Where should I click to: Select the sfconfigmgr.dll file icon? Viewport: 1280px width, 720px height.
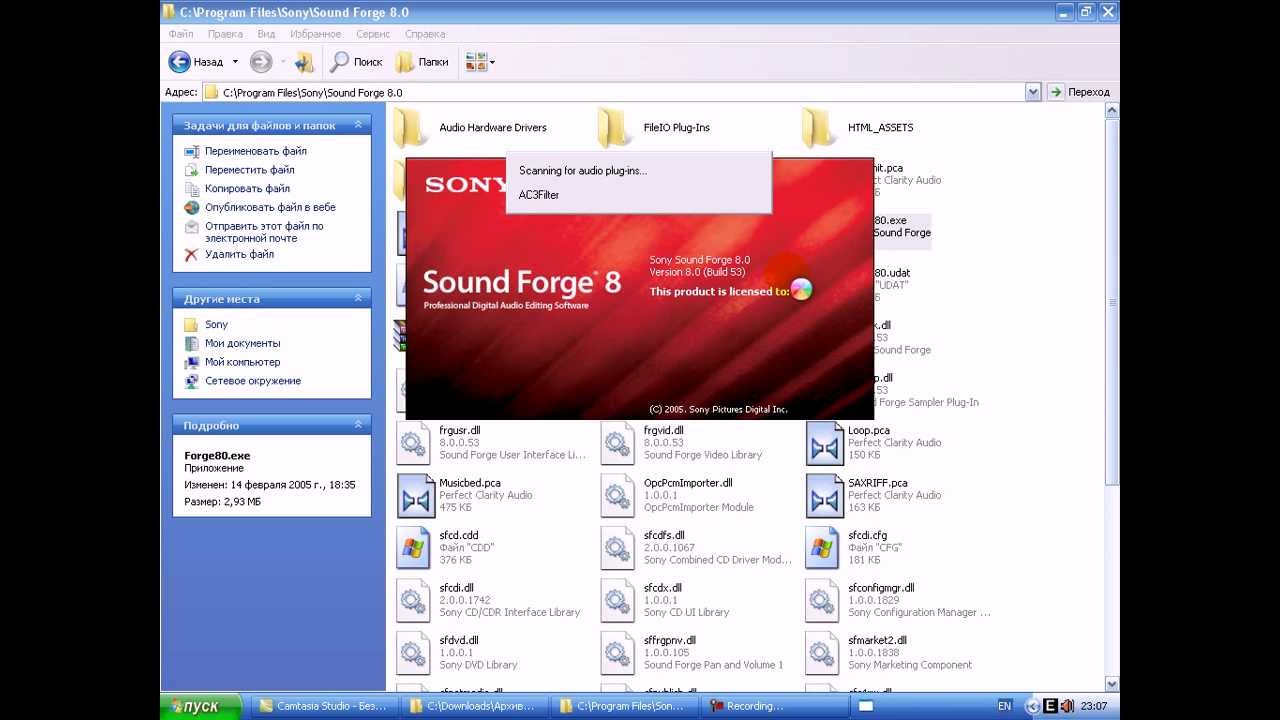(823, 600)
